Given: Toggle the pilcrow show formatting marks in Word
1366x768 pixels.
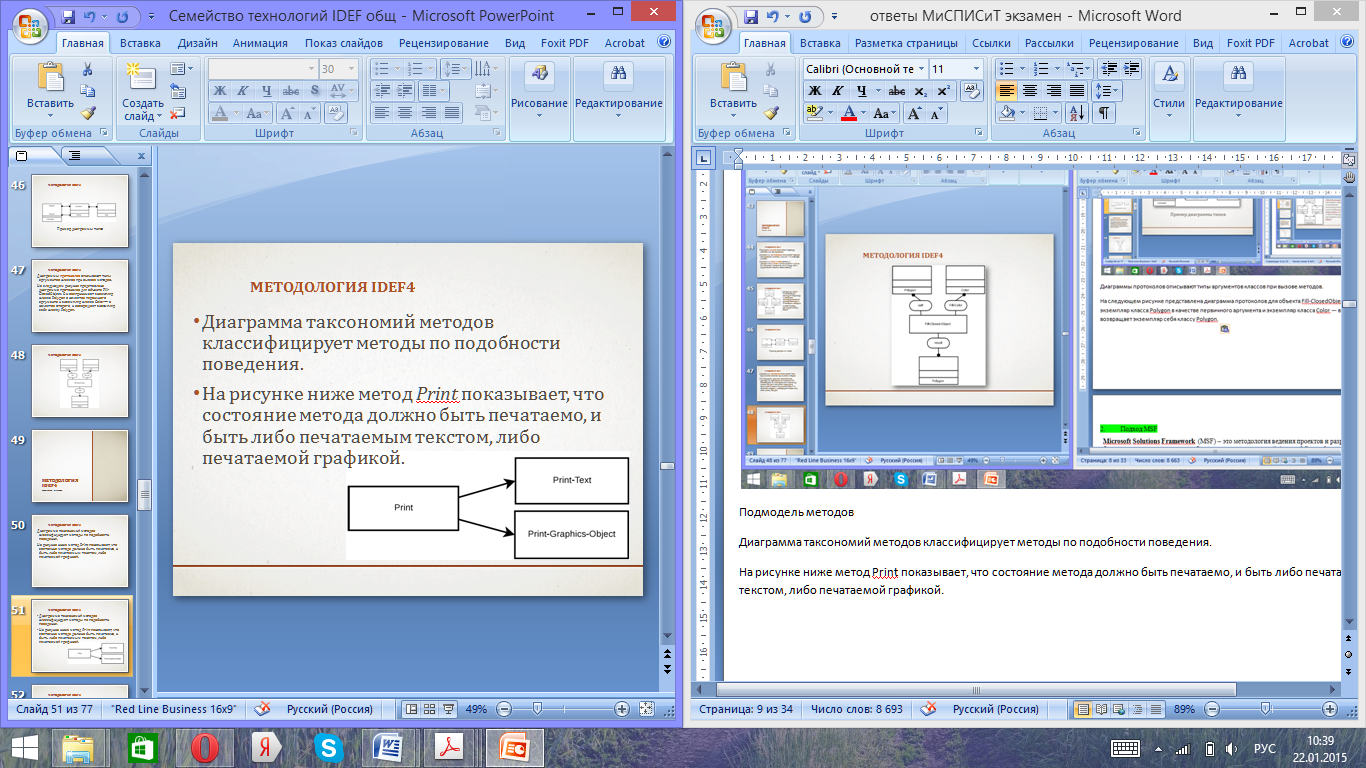Looking at the screenshot, I should (1104, 113).
